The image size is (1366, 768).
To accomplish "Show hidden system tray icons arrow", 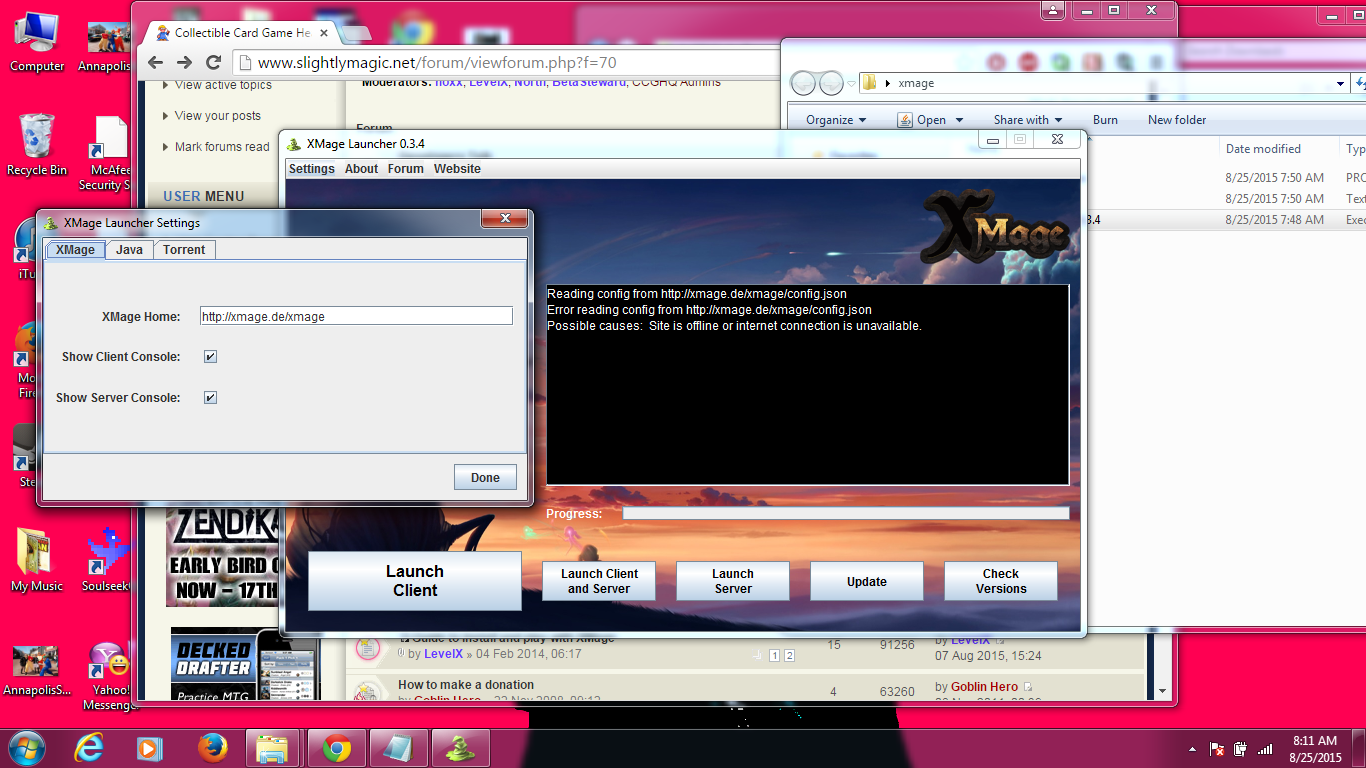I will pyautogui.click(x=1192, y=748).
